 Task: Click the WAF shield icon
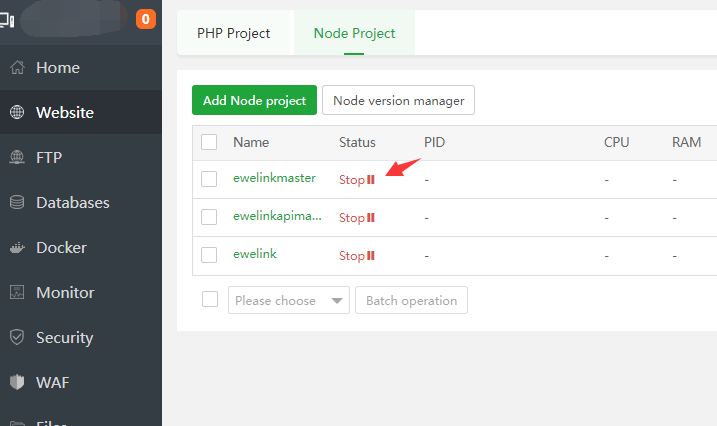coord(17,383)
